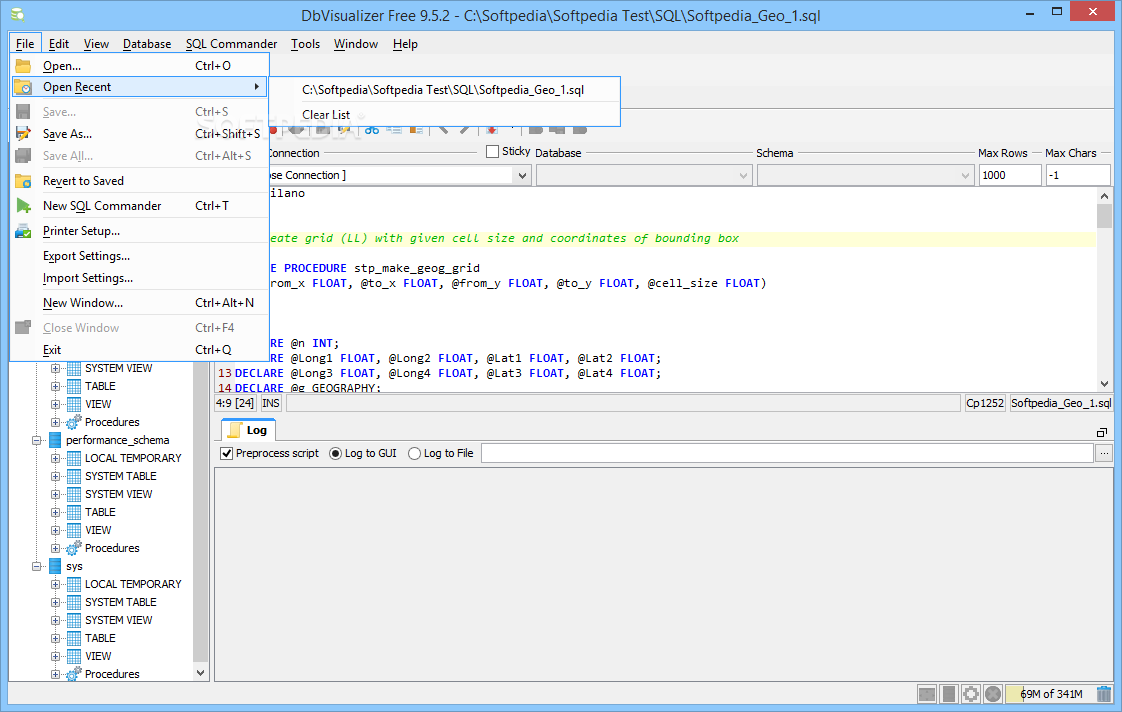
Task: Click the DbVisualizer app icon in title bar
Action: 17,15
